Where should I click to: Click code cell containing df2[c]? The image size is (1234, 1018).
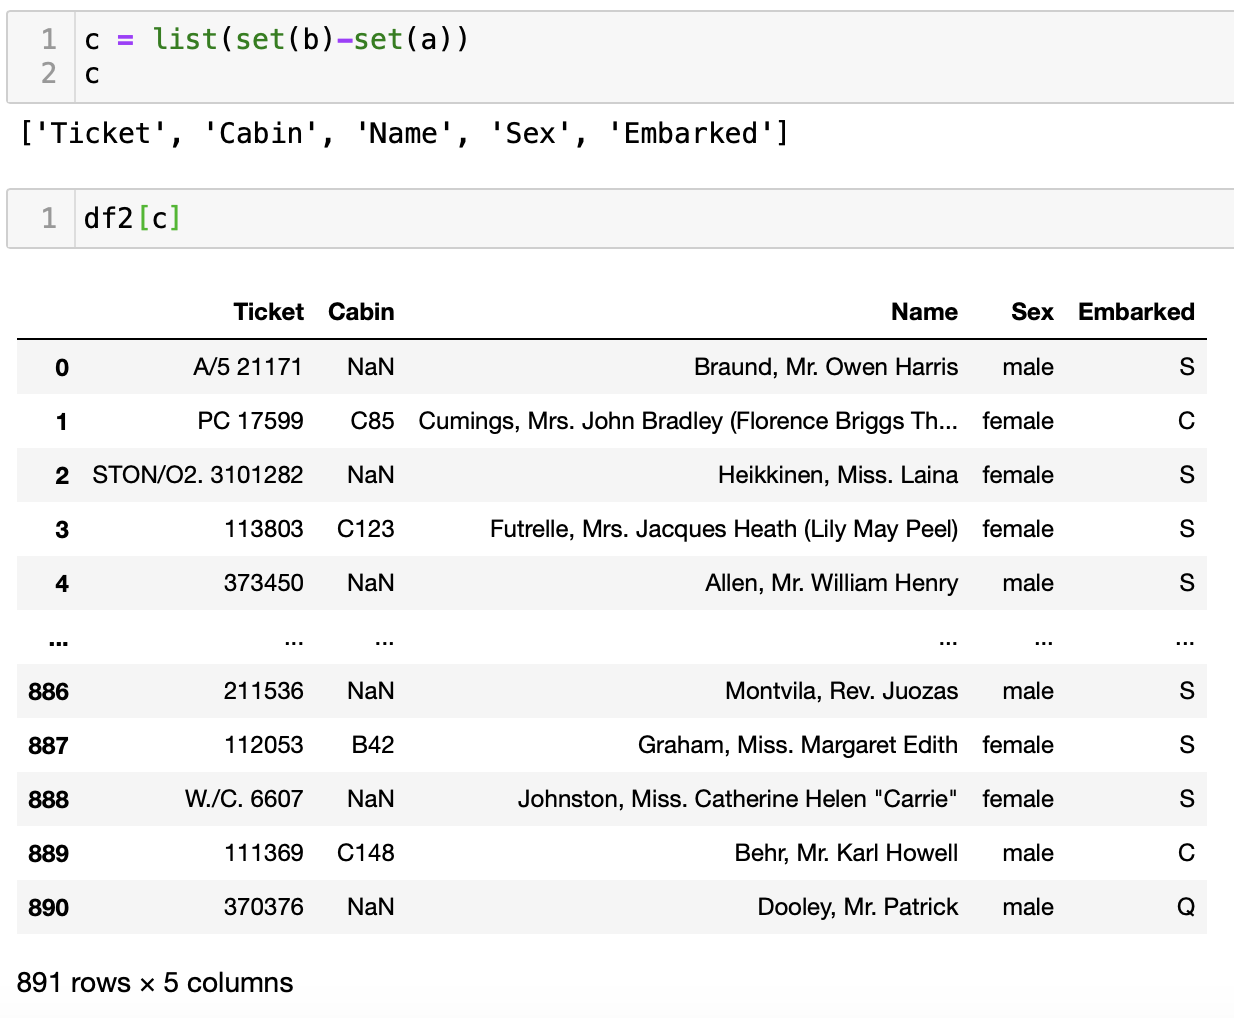pos(620,218)
